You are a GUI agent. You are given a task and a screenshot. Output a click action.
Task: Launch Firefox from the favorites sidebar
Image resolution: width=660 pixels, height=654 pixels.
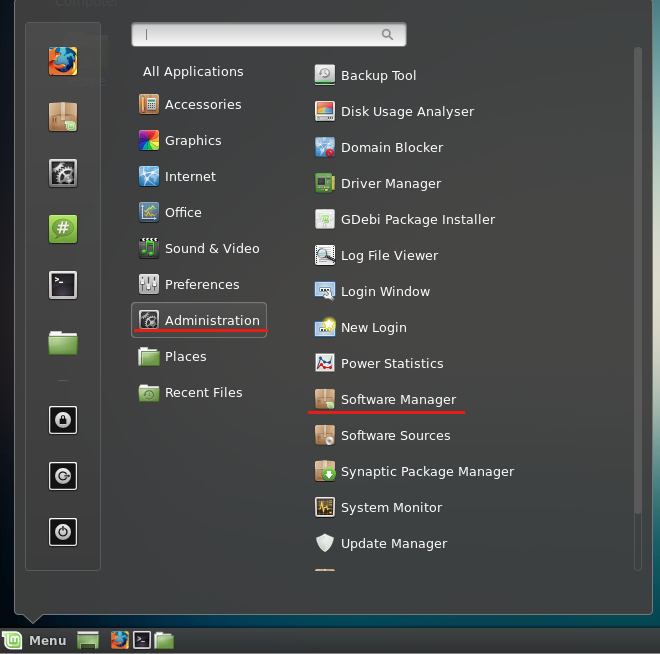click(x=63, y=61)
